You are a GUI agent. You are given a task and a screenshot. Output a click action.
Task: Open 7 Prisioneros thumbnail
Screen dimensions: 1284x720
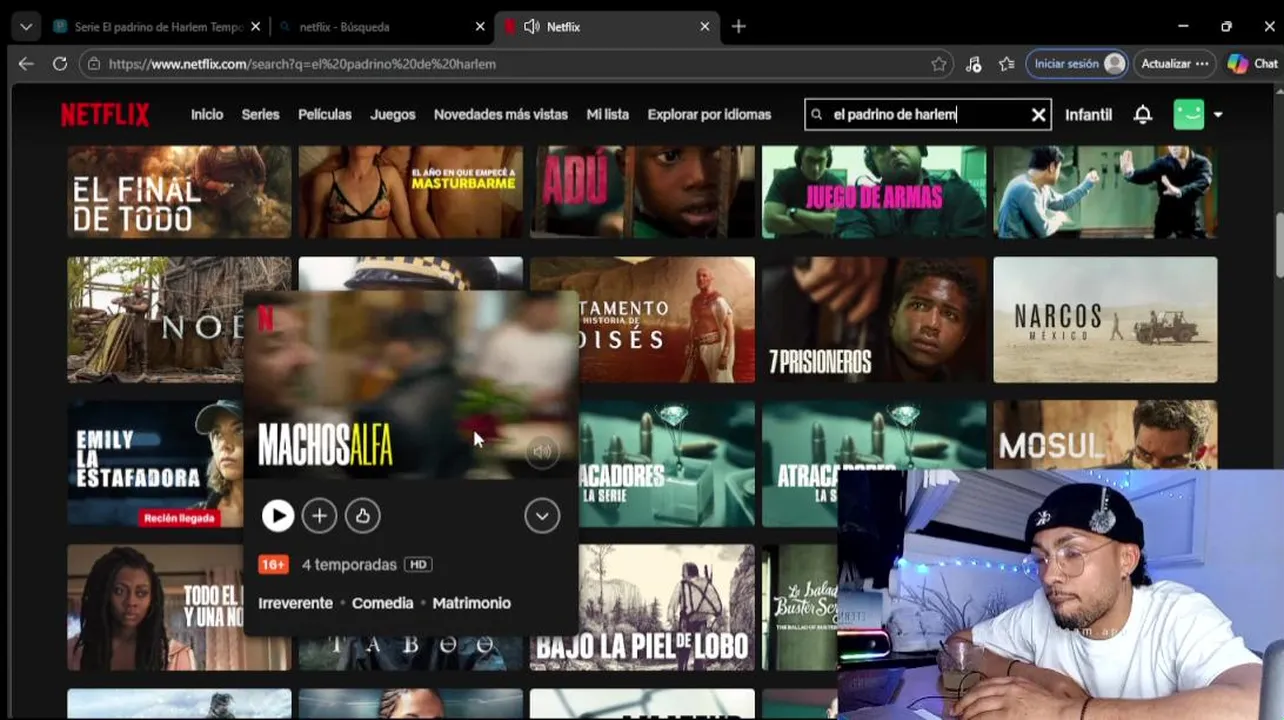pos(874,320)
